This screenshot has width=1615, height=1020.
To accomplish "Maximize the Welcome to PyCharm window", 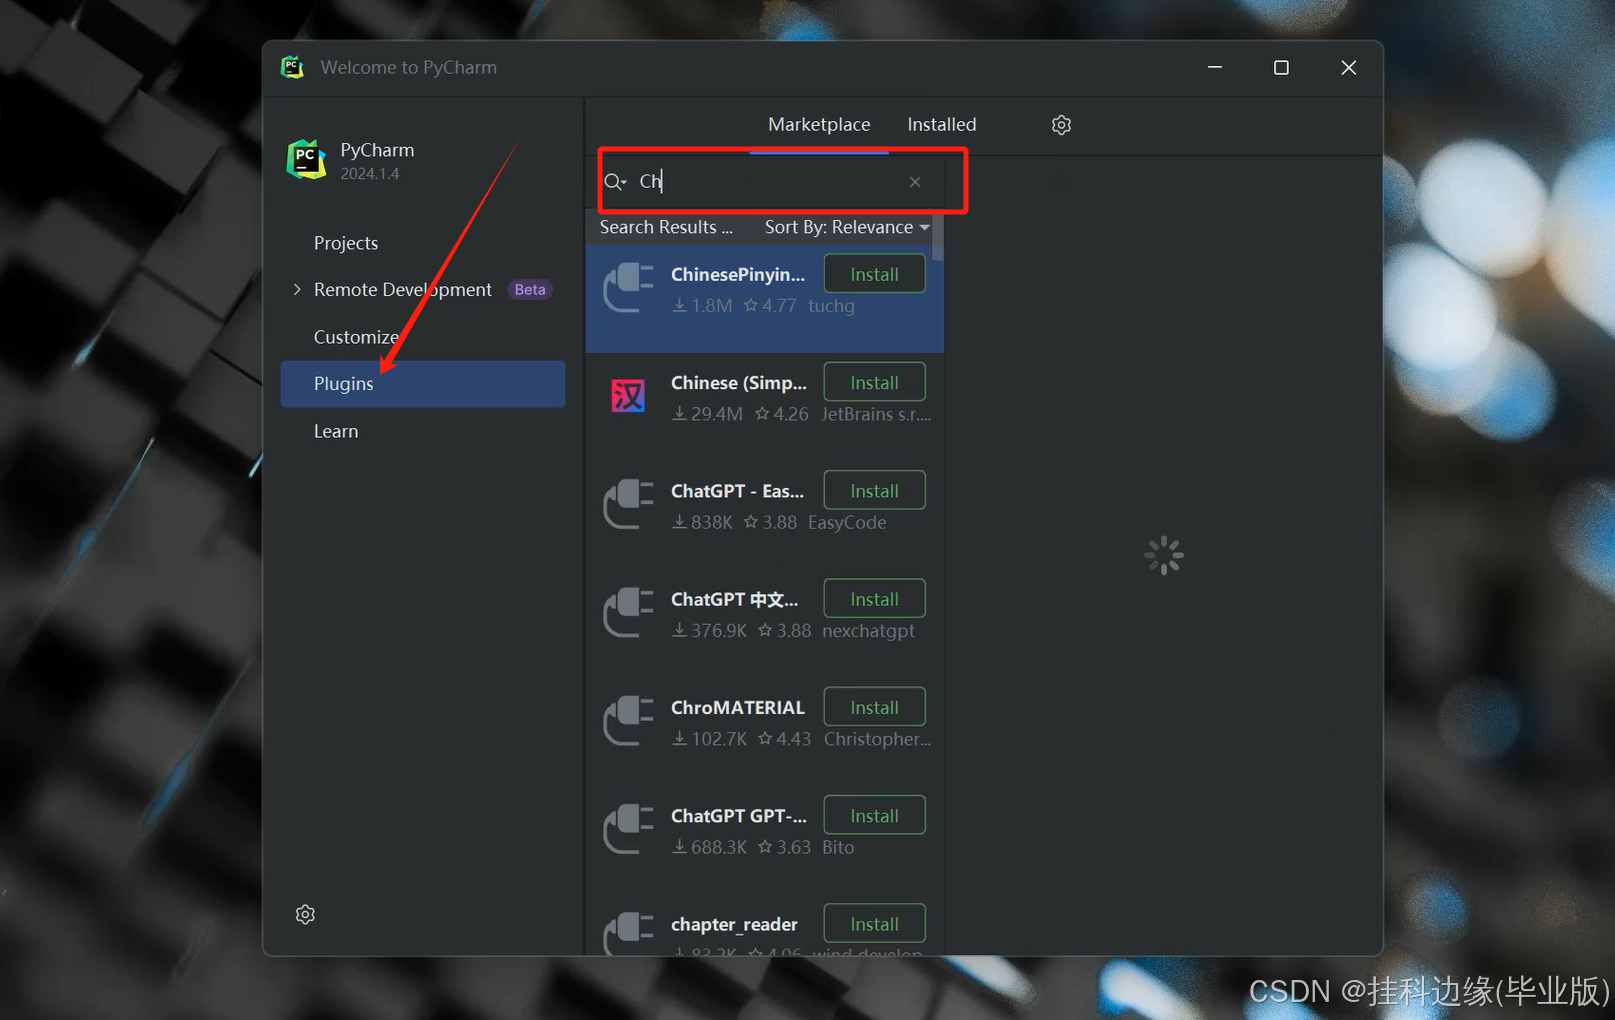I will [1281, 67].
